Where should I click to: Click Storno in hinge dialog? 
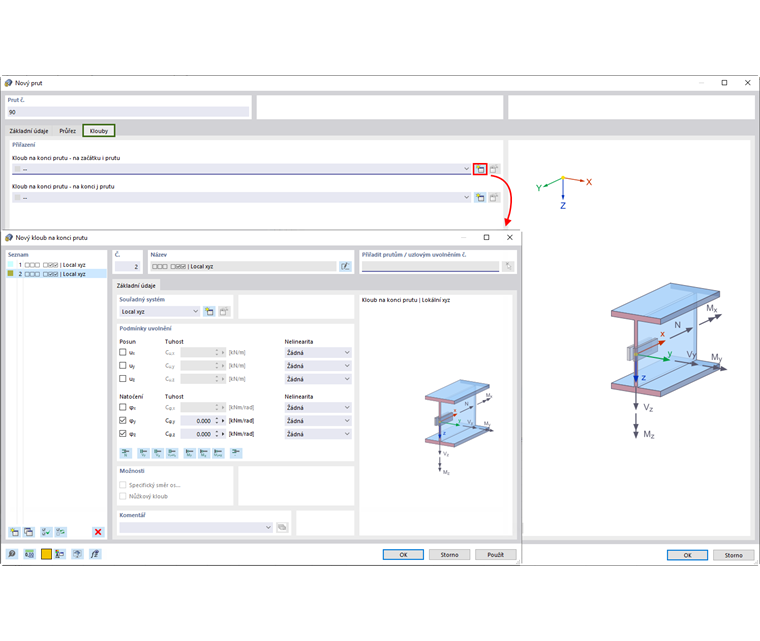(449, 555)
